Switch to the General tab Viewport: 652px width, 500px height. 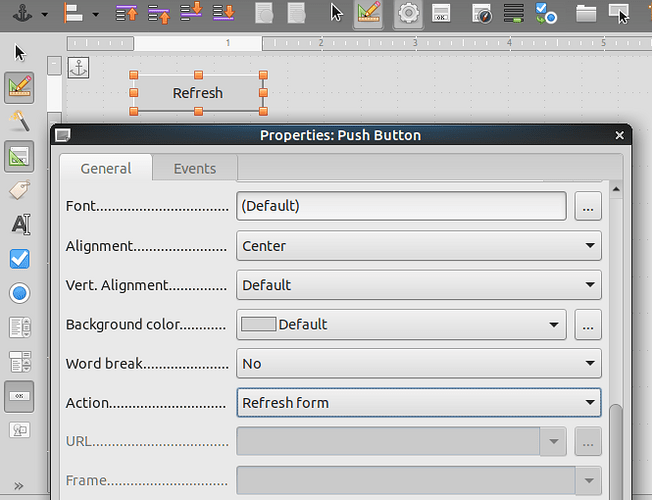pos(106,168)
